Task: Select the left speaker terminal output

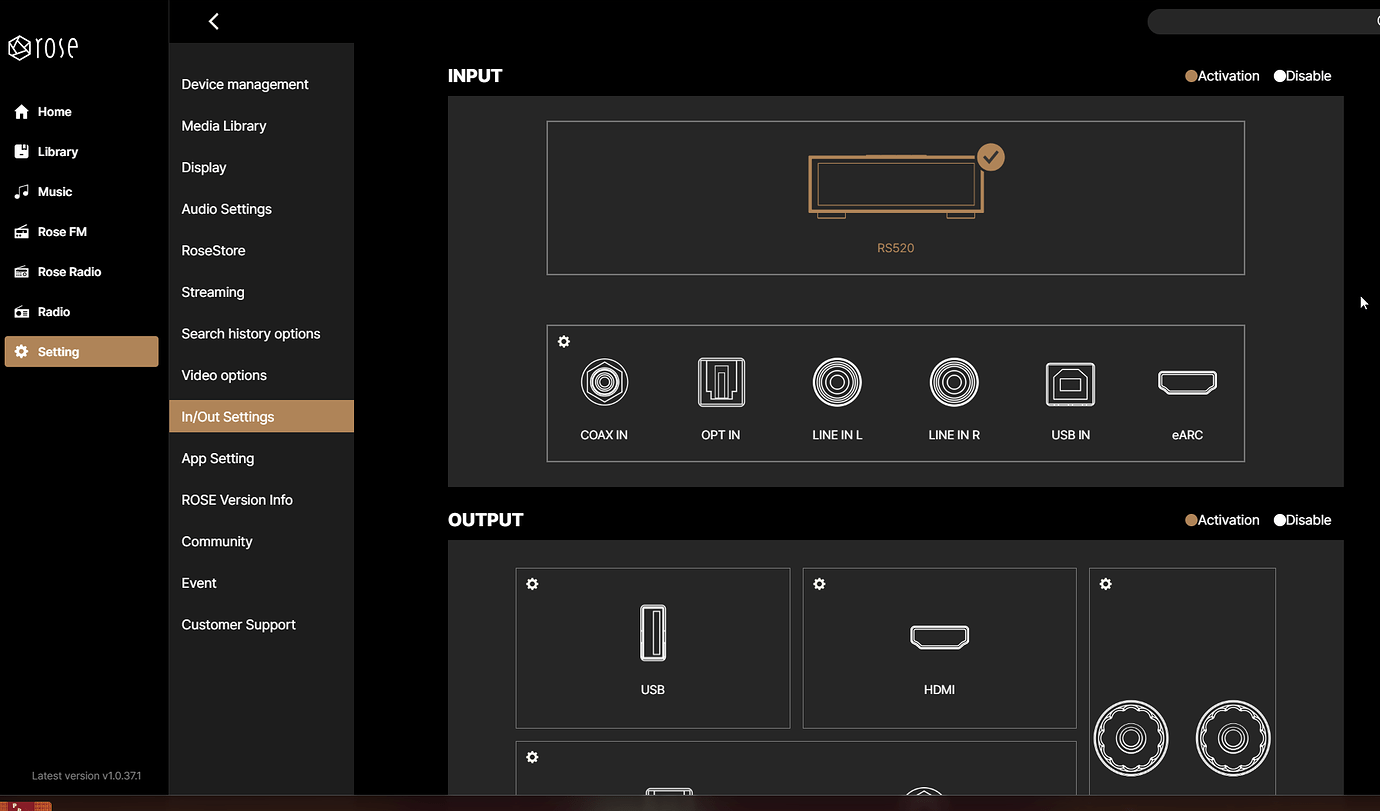Action: (1131, 738)
